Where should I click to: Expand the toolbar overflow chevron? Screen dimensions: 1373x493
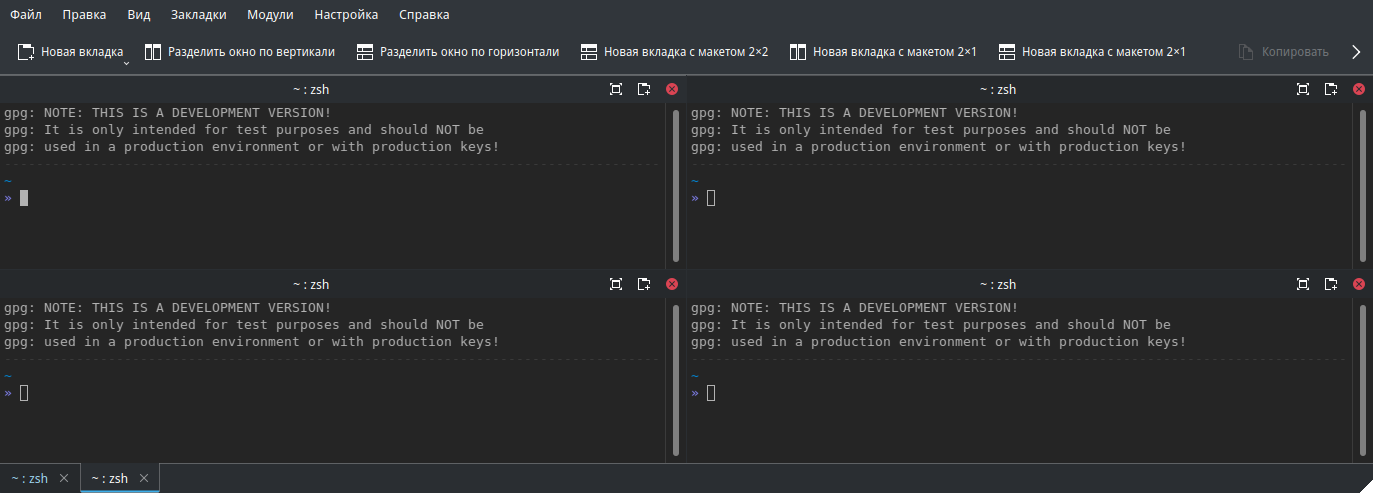click(1356, 52)
